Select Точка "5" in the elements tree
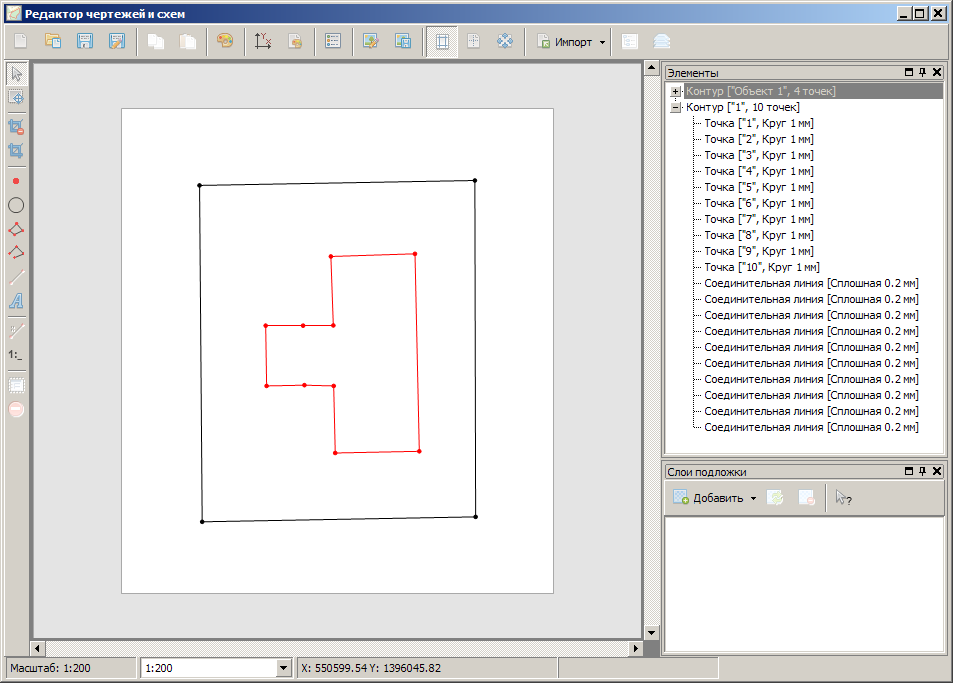Image resolution: width=953 pixels, height=683 pixels. pyautogui.click(x=758, y=187)
